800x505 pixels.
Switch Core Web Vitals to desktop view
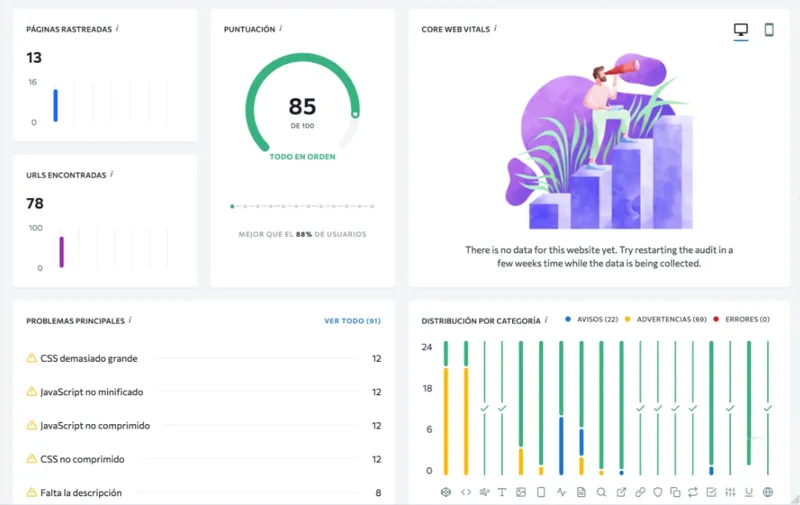741,30
